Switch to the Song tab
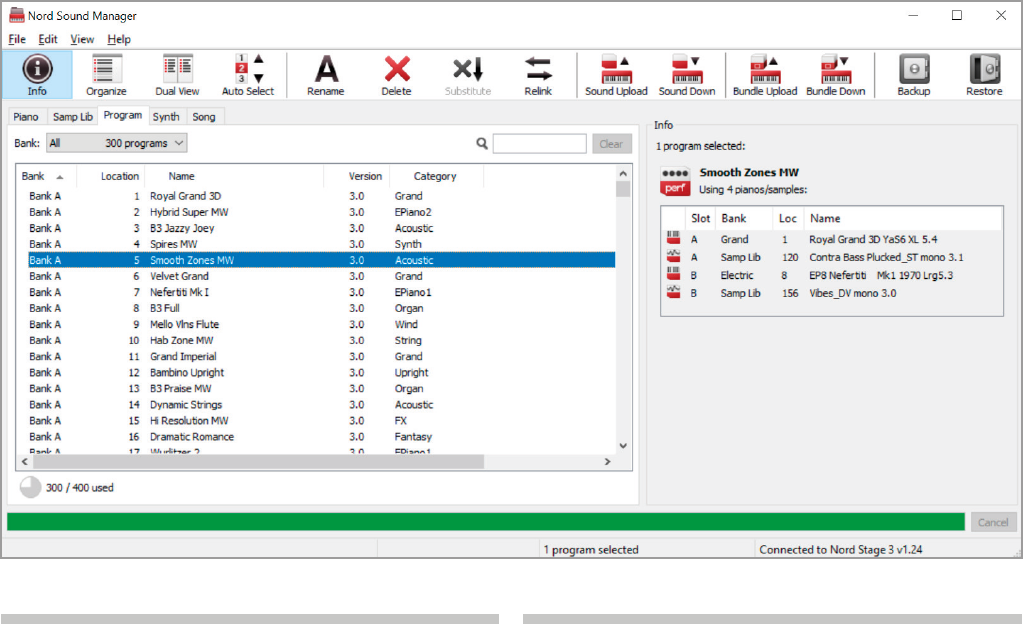1023x624 pixels. 204,117
